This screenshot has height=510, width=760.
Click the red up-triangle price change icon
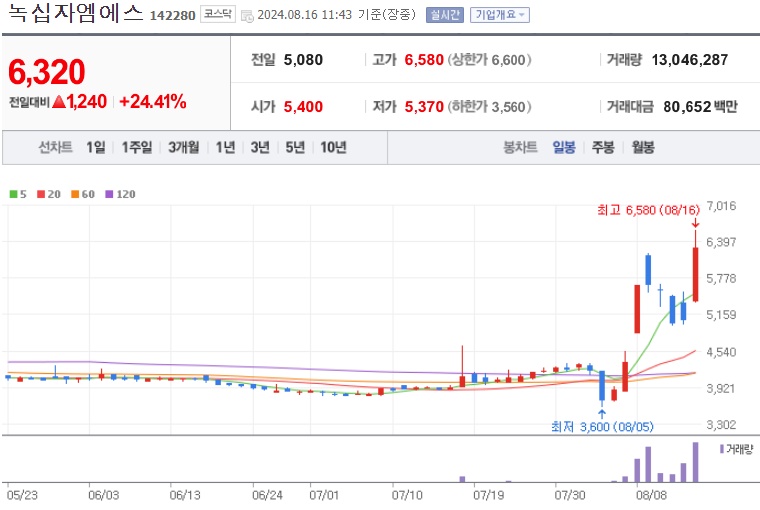(x=59, y=102)
